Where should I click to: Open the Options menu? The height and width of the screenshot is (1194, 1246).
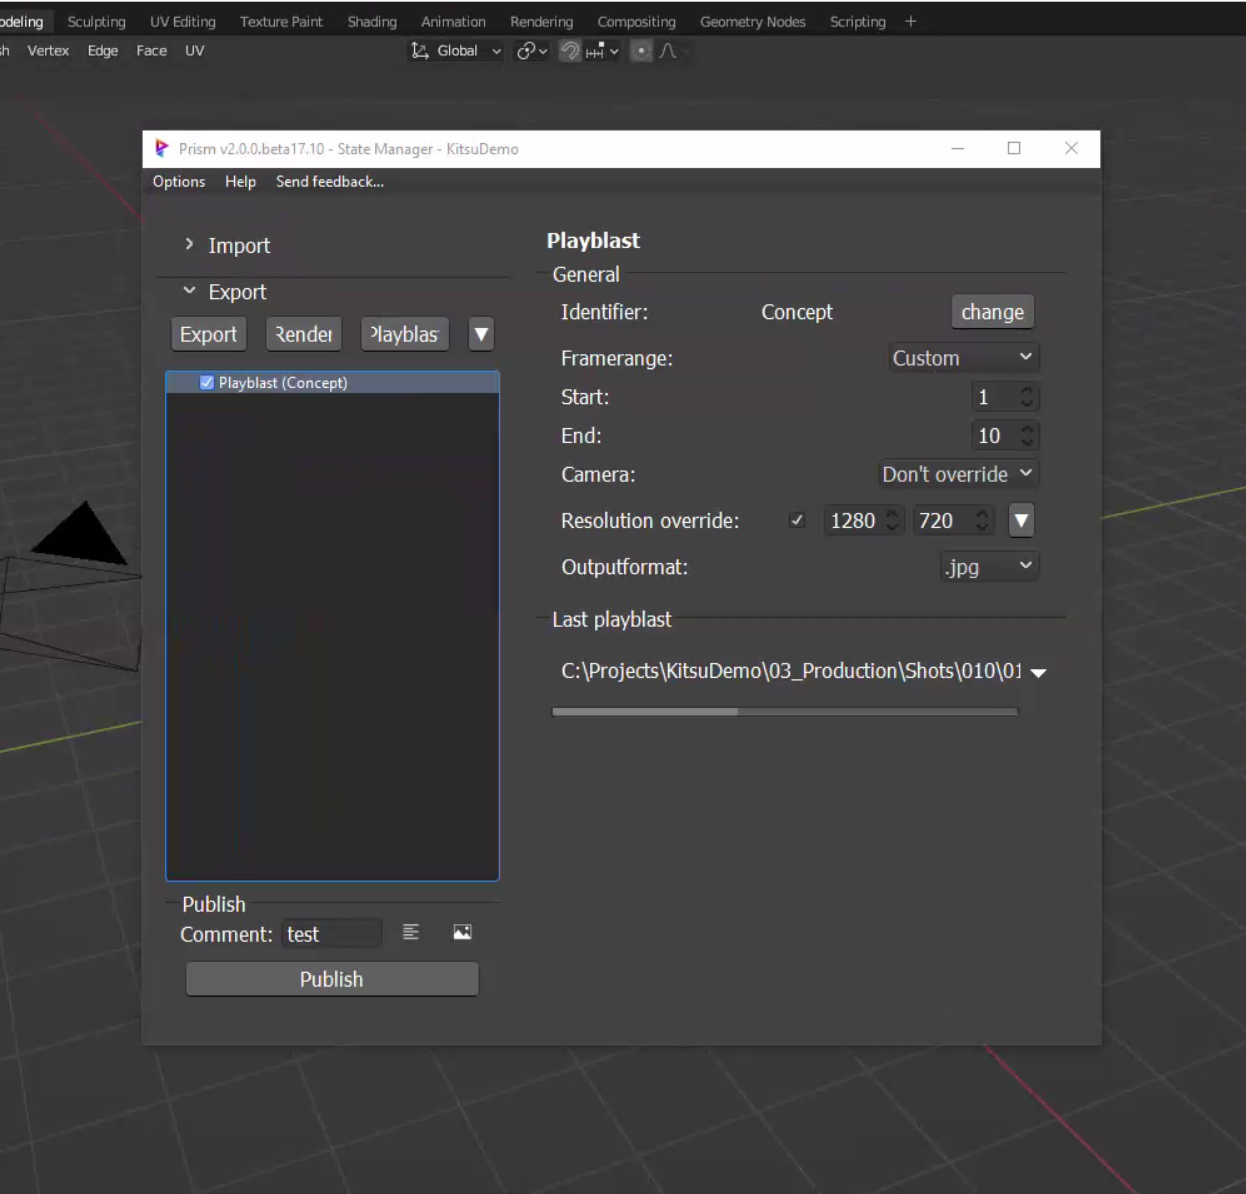coord(179,181)
